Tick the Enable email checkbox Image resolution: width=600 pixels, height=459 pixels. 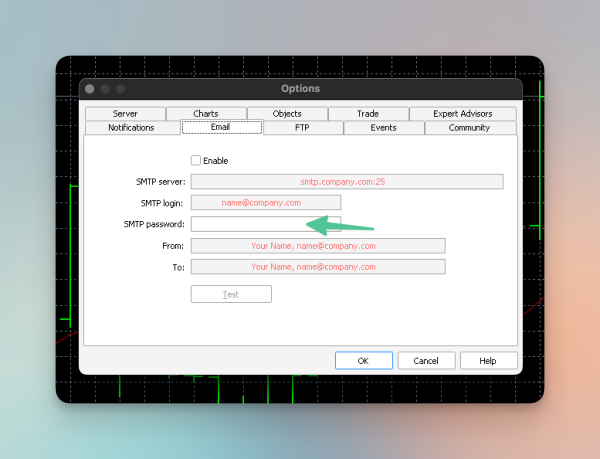pos(196,160)
